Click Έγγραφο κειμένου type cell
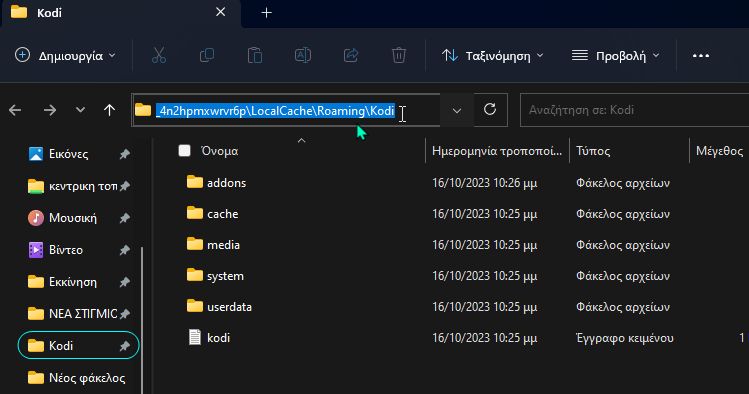Viewport: 749px width, 394px height. [x=625, y=338]
